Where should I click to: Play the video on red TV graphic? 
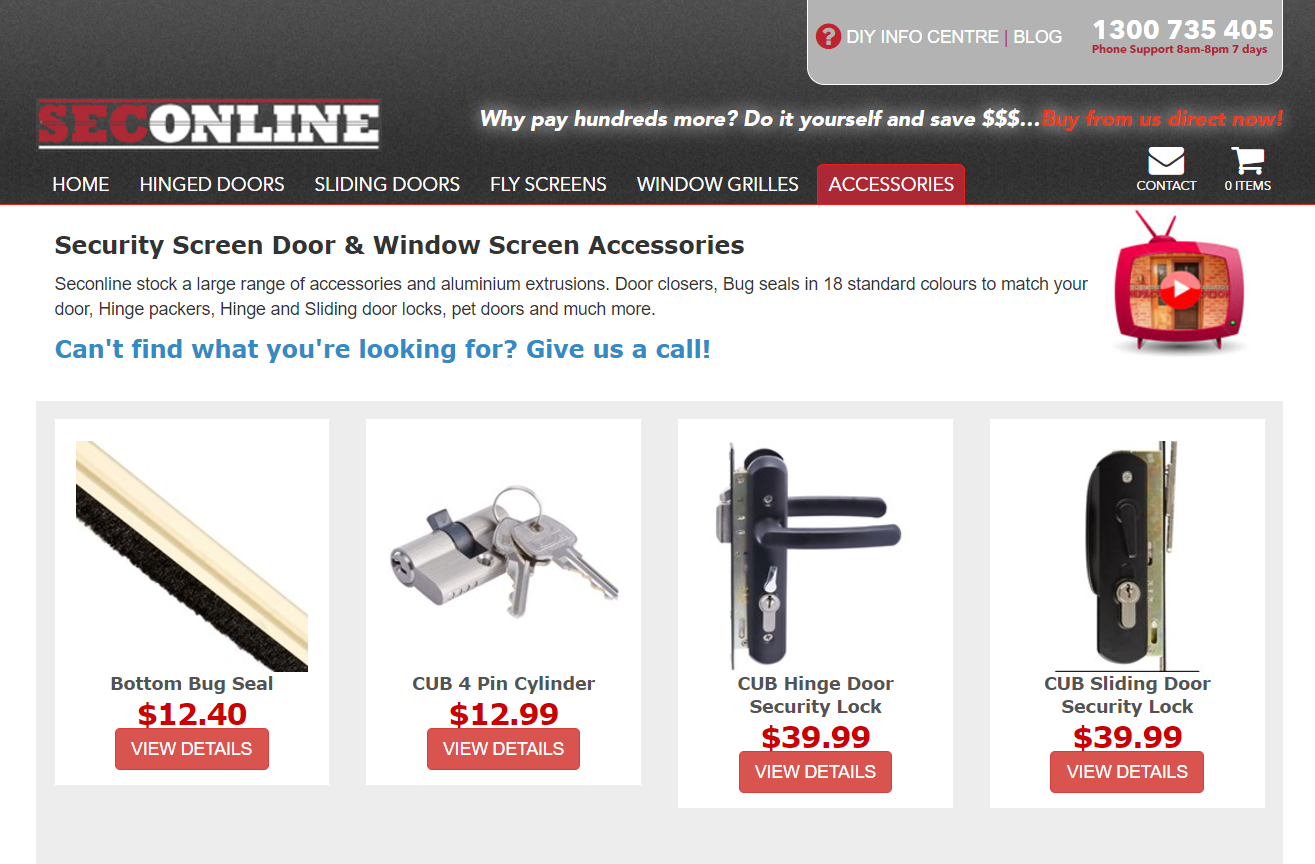pos(1181,290)
